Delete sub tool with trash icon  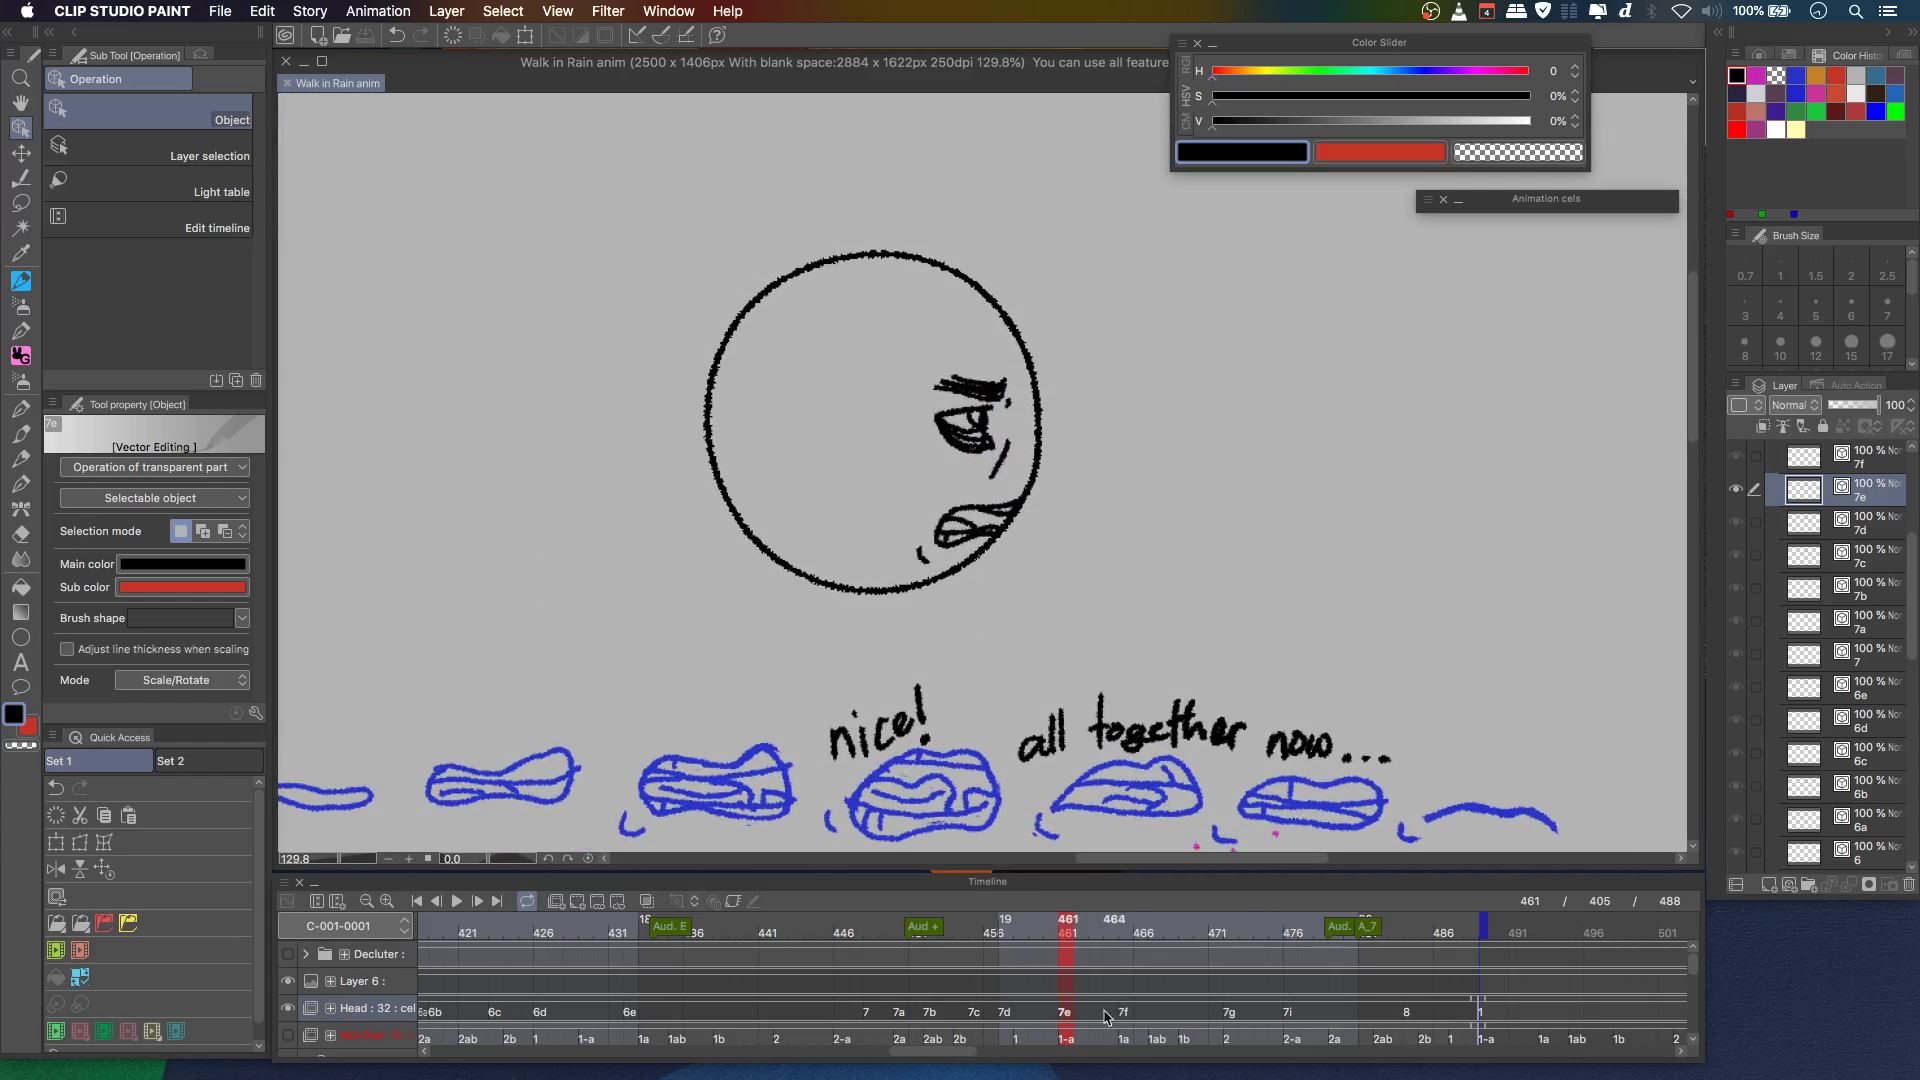[256, 380]
